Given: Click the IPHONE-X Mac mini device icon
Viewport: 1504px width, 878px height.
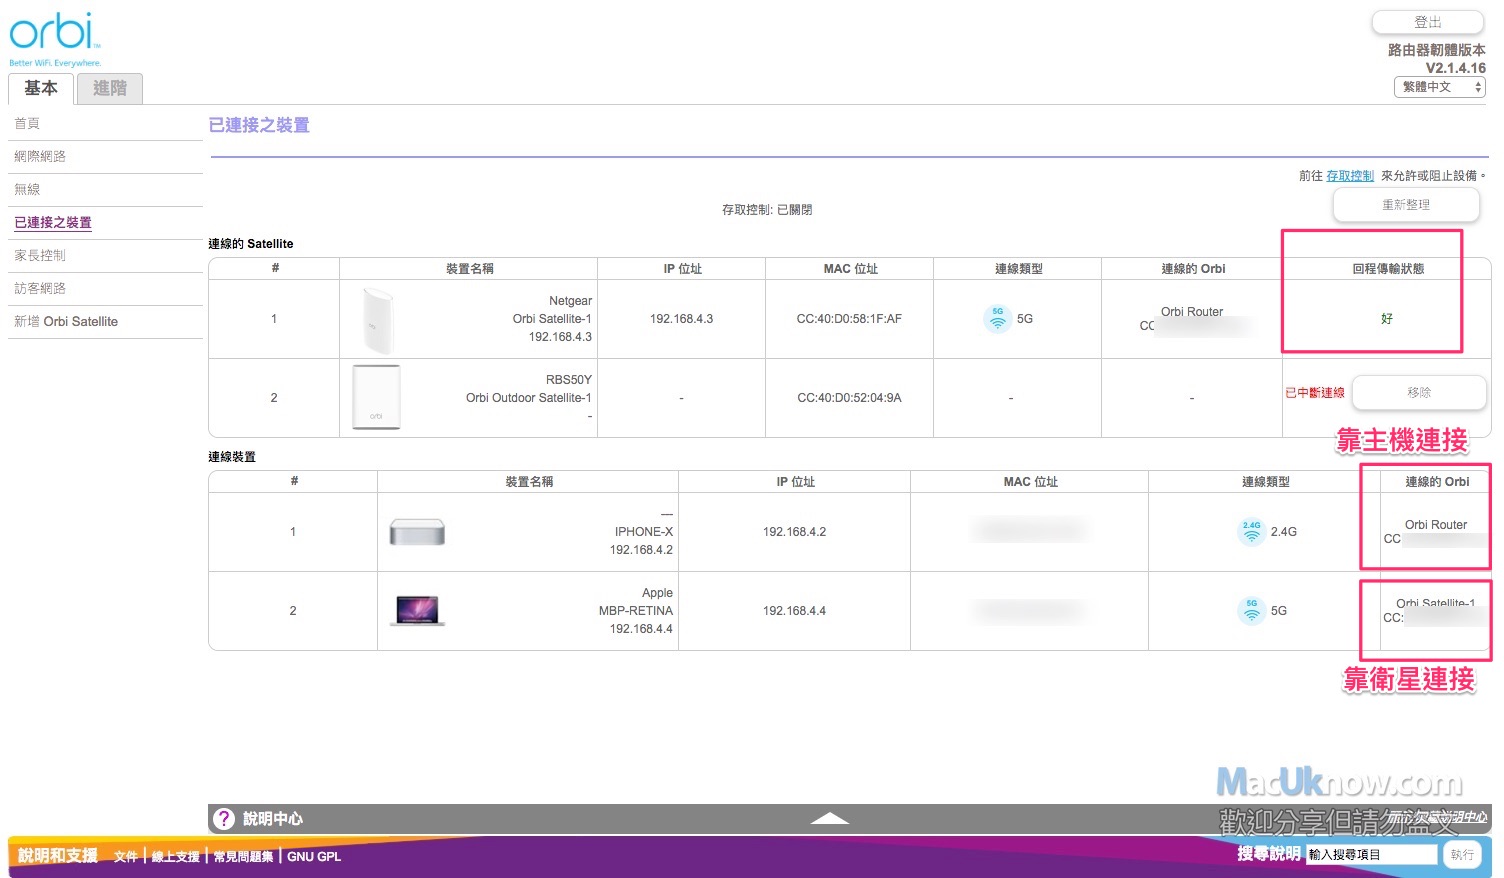Looking at the screenshot, I should click(x=417, y=532).
